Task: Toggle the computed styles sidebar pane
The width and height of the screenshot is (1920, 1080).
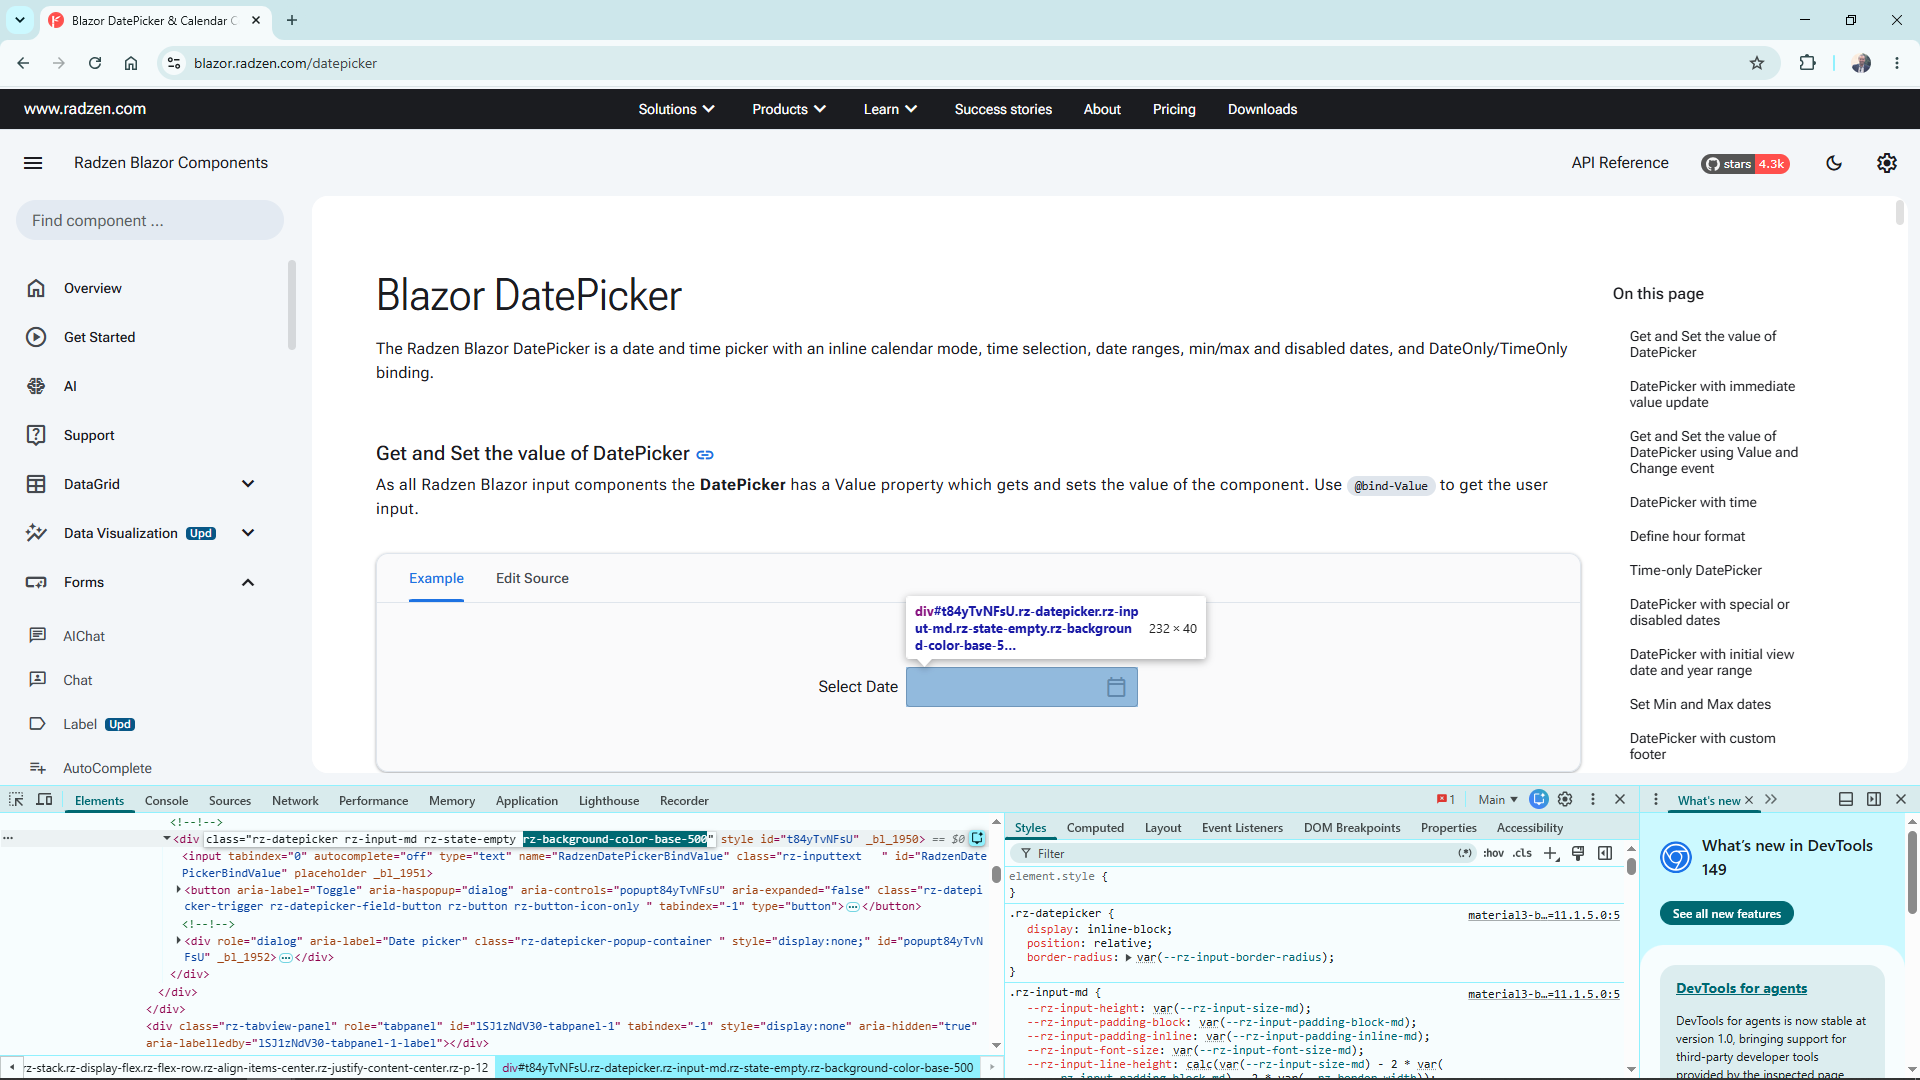Action: 1605,853
